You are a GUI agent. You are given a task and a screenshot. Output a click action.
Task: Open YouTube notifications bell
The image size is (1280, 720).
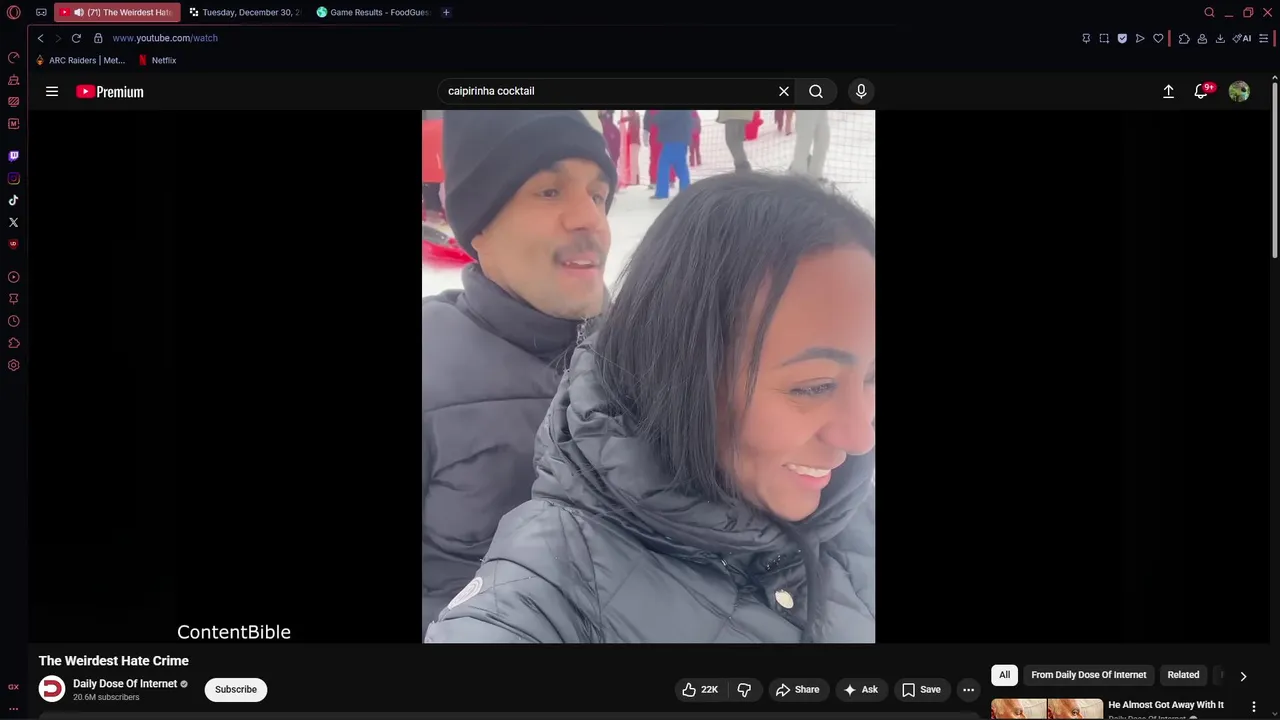click(x=1202, y=91)
